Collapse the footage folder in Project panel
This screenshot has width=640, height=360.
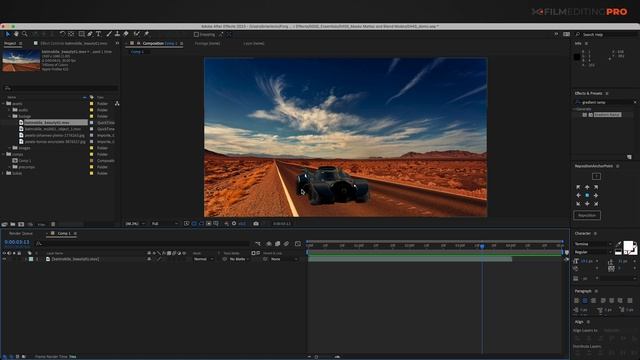click(10, 116)
